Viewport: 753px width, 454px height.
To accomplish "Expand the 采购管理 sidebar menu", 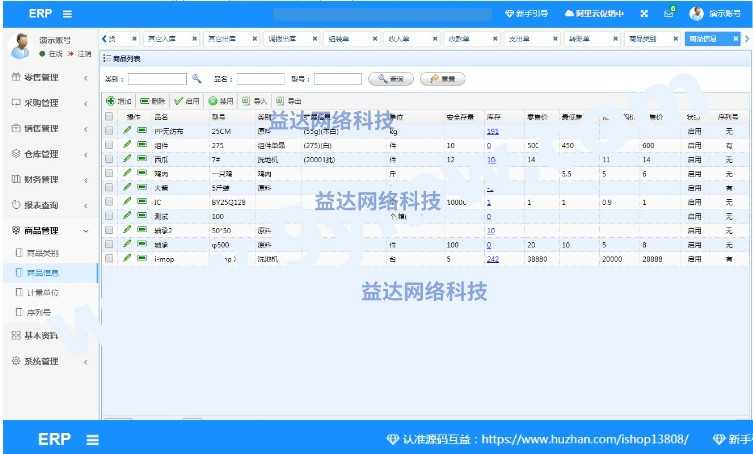I will click(50, 103).
